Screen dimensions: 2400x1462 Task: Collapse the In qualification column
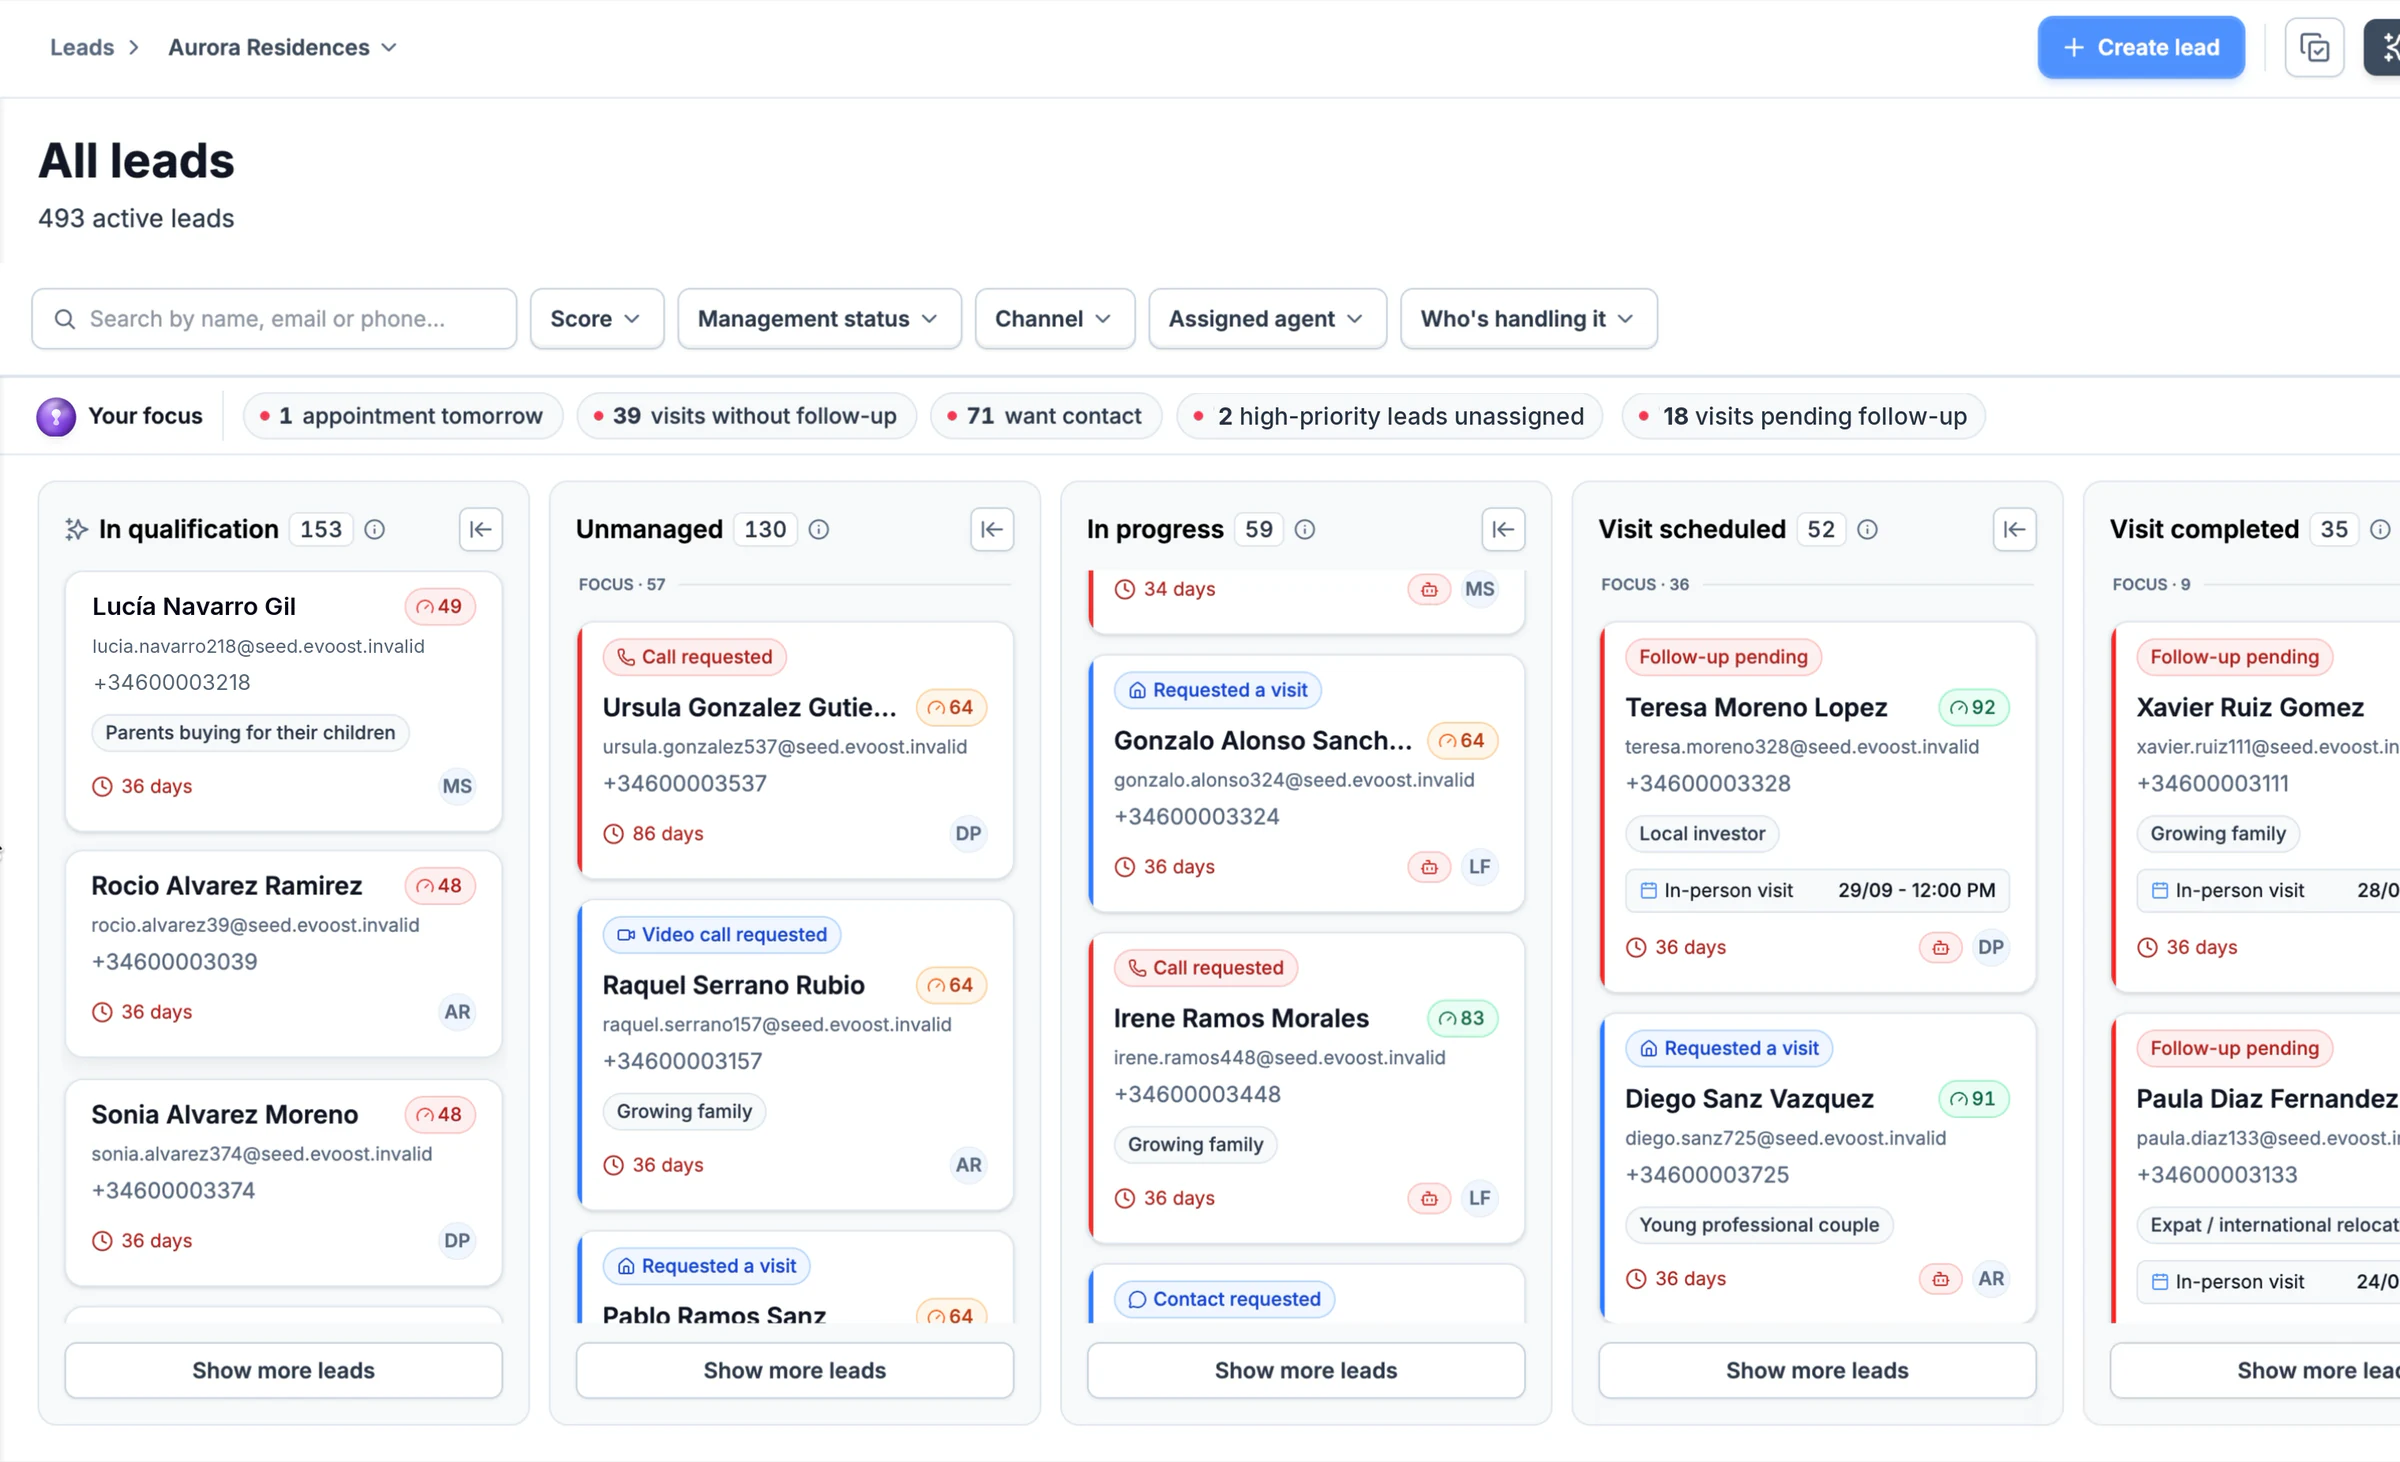481,529
